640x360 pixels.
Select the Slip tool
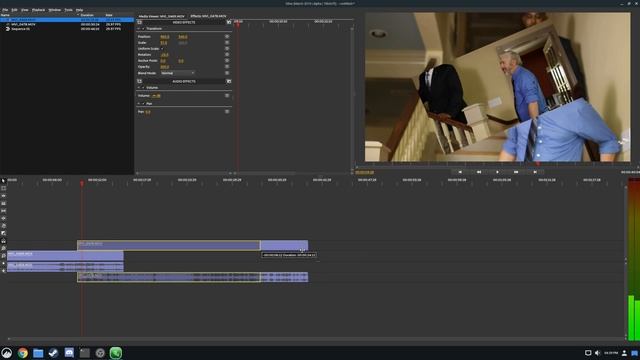pyautogui.click(x=4, y=211)
